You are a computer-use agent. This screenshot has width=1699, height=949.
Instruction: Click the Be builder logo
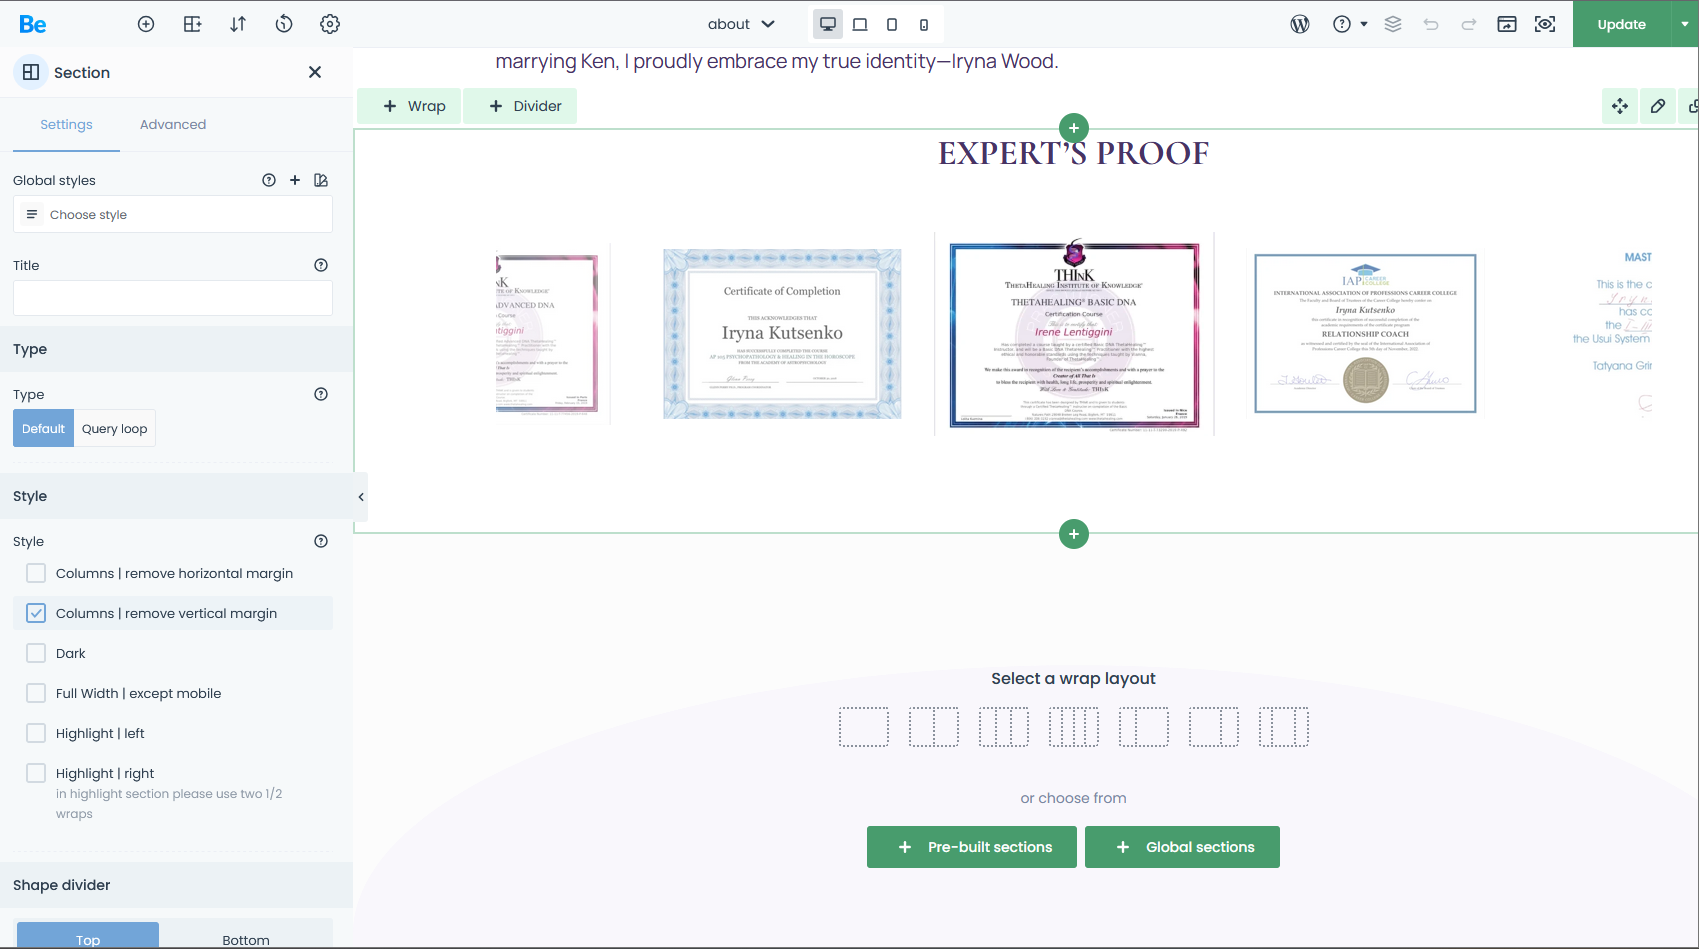click(x=32, y=24)
